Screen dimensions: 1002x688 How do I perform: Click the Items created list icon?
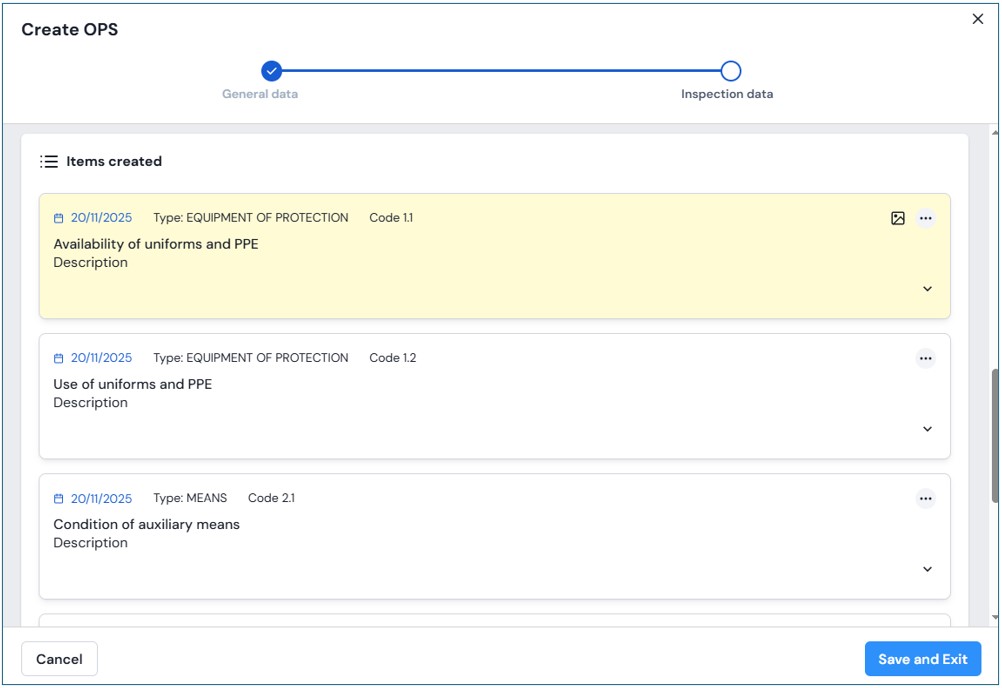(49, 161)
